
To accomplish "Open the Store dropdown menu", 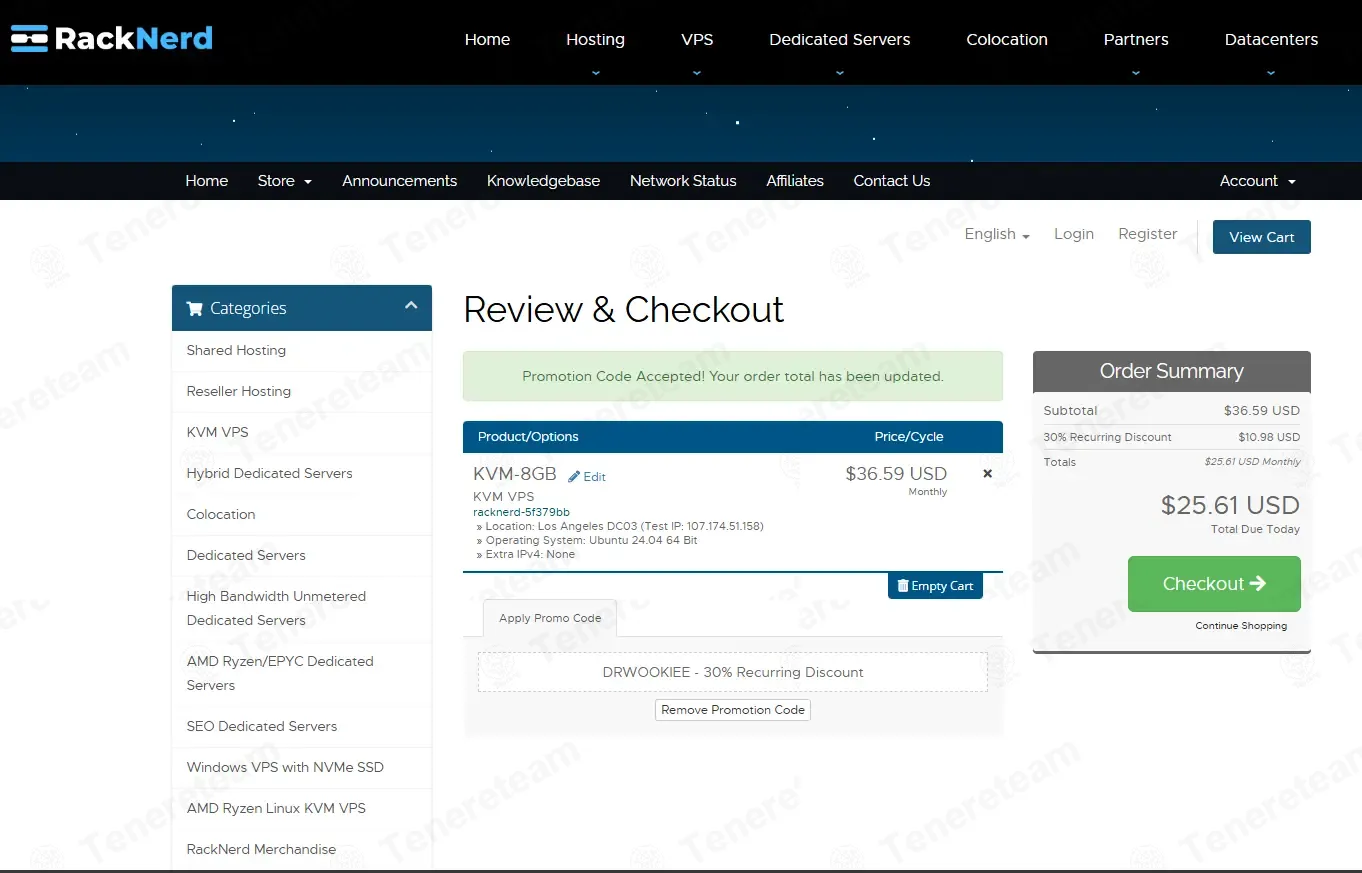I will click(x=285, y=181).
